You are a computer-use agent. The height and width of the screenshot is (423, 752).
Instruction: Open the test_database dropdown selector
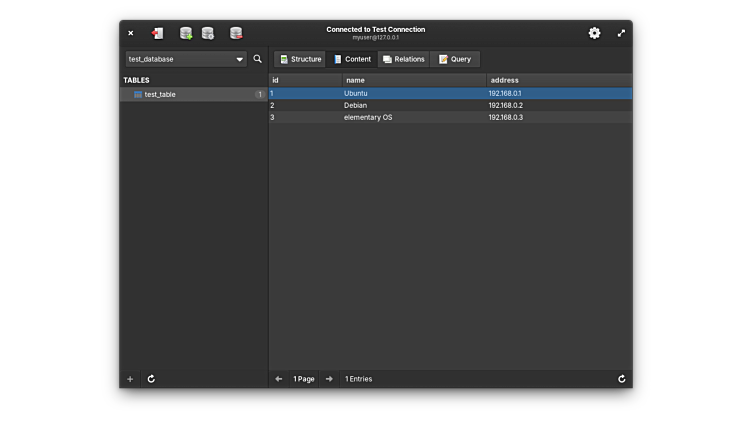point(186,59)
